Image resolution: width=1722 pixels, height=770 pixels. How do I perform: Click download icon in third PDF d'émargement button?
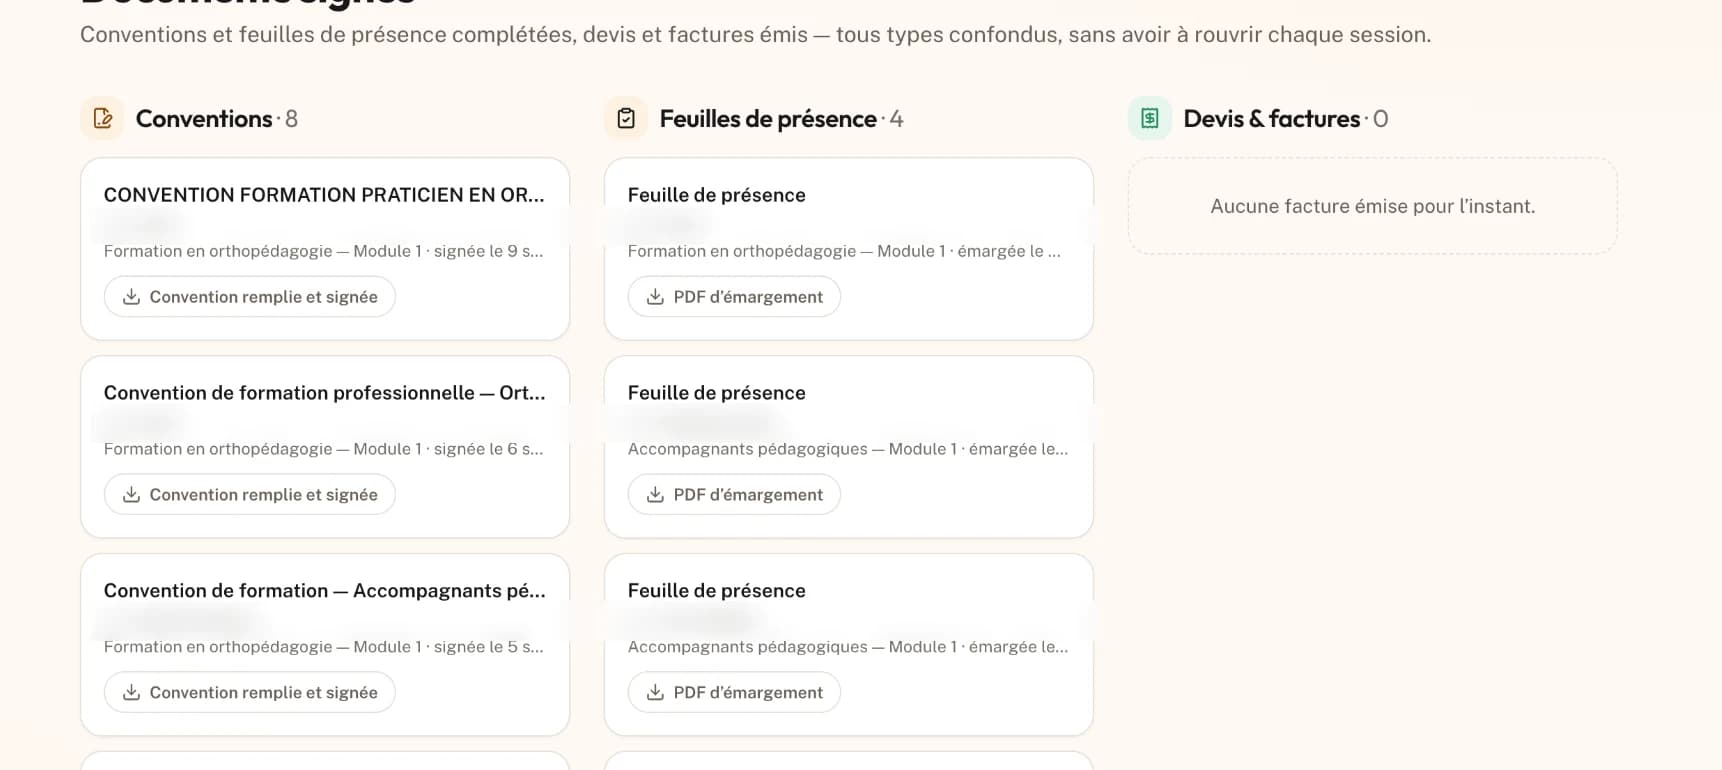[655, 693]
